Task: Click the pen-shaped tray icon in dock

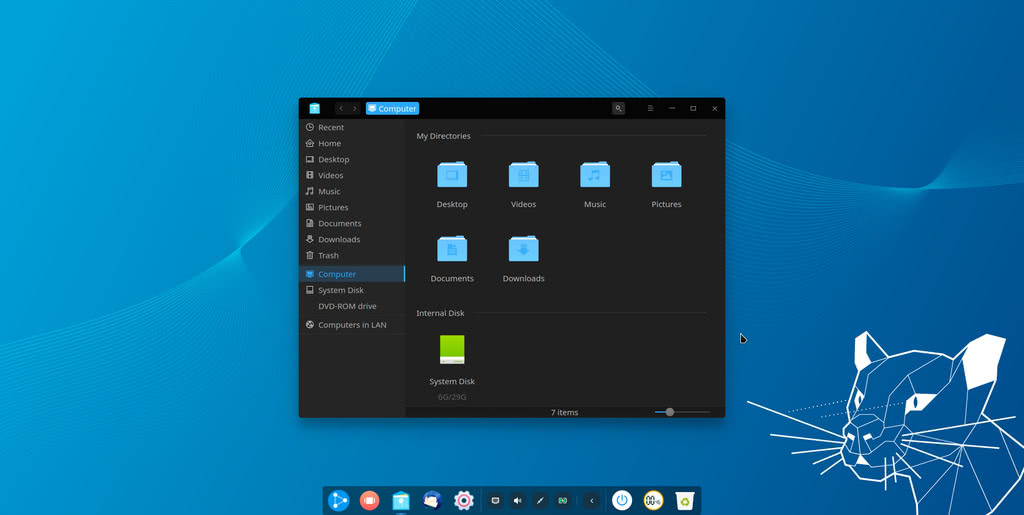Action: pos(540,501)
